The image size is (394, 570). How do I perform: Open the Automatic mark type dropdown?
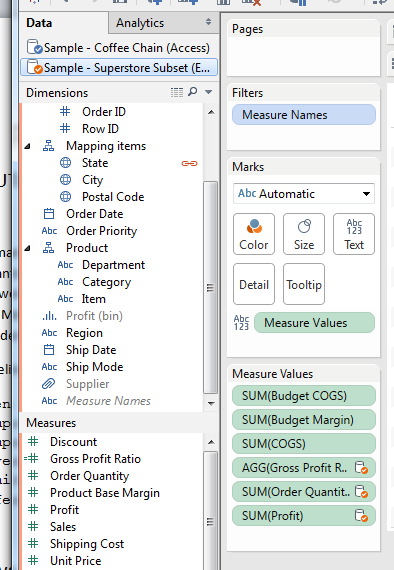coord(304,194)
